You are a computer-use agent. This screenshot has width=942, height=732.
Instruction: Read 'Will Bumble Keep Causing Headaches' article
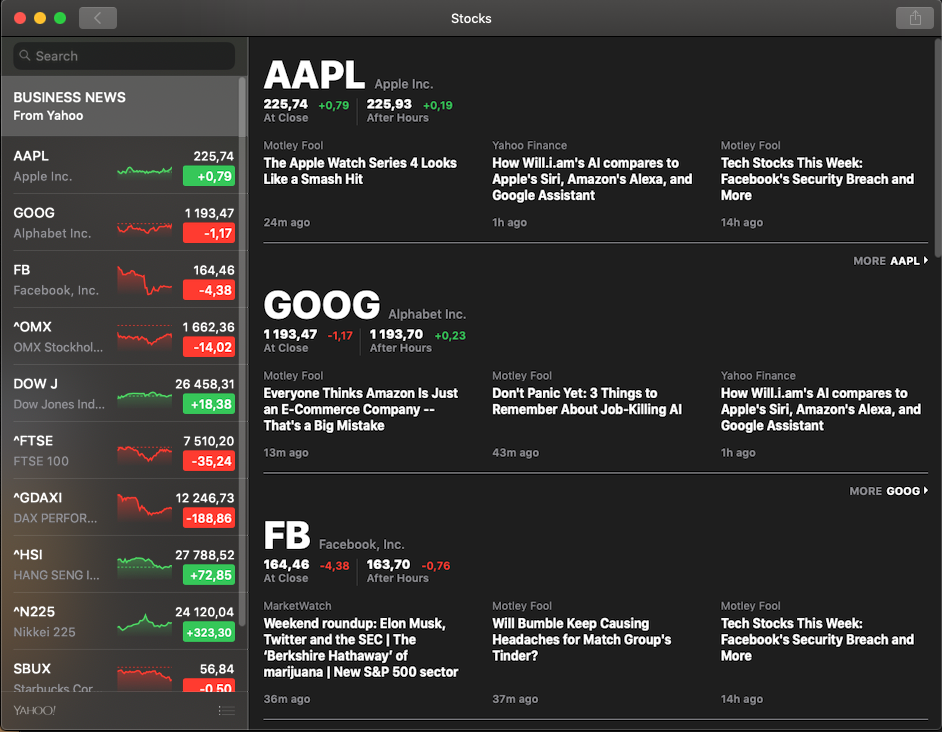582,639
